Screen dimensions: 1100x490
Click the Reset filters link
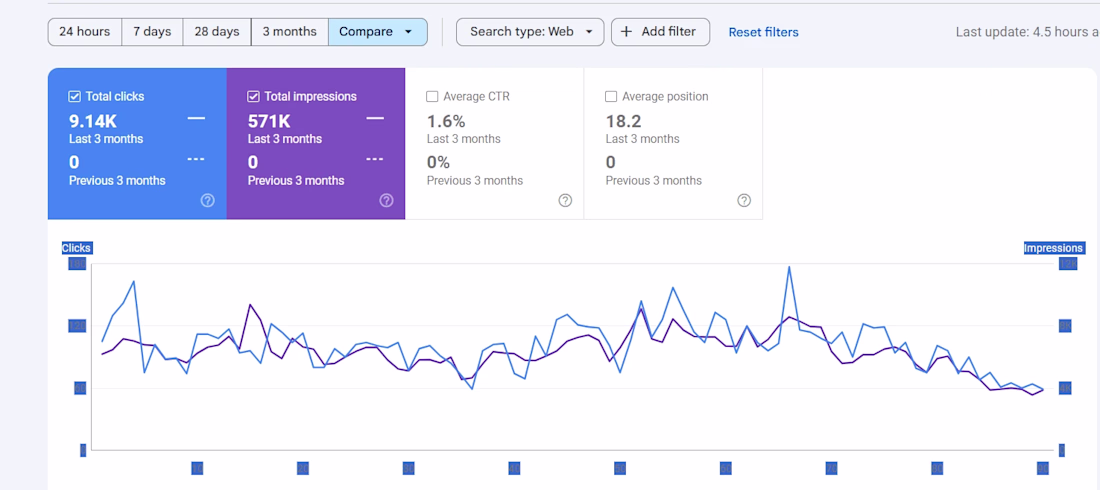pyautogui.click(x=763, y=32)
